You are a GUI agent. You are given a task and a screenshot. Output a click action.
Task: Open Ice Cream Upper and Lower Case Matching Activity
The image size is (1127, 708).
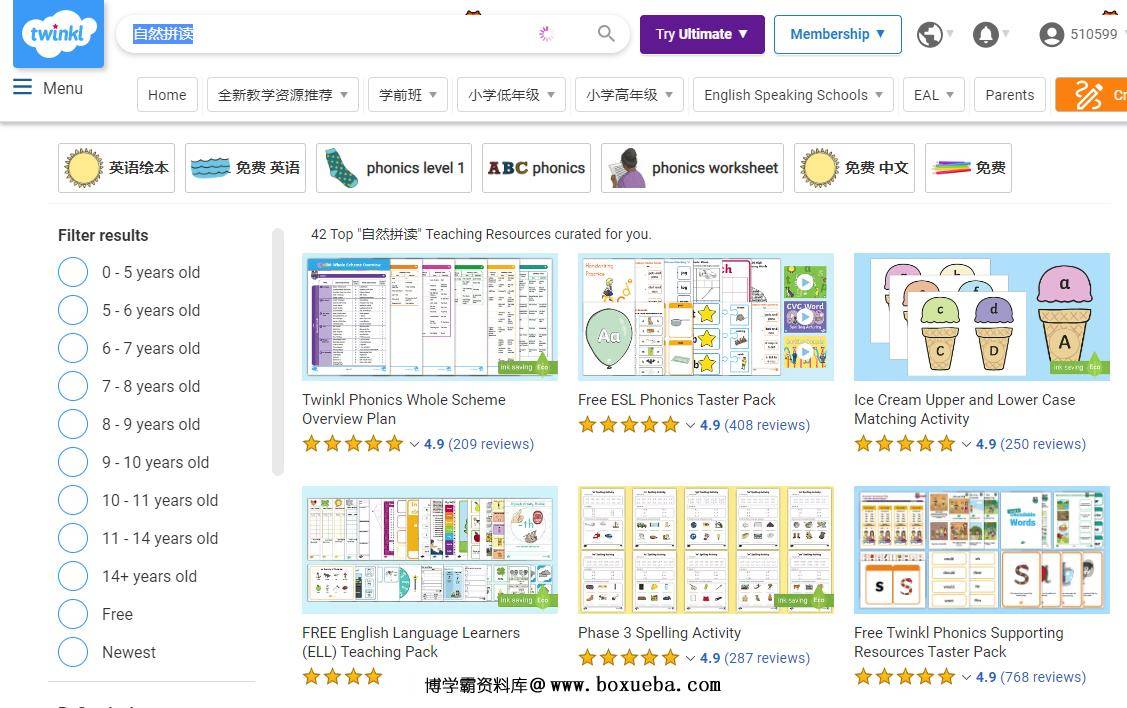point(965,409)
